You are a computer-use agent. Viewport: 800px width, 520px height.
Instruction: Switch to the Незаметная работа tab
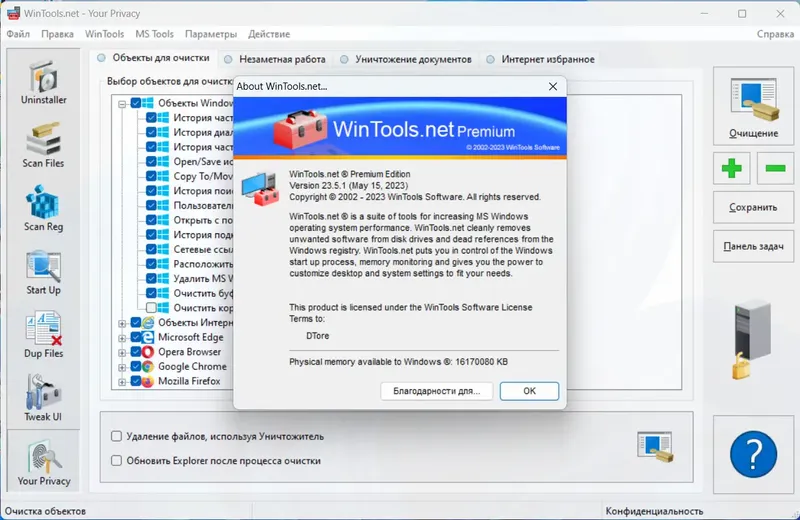click(276, 59)
